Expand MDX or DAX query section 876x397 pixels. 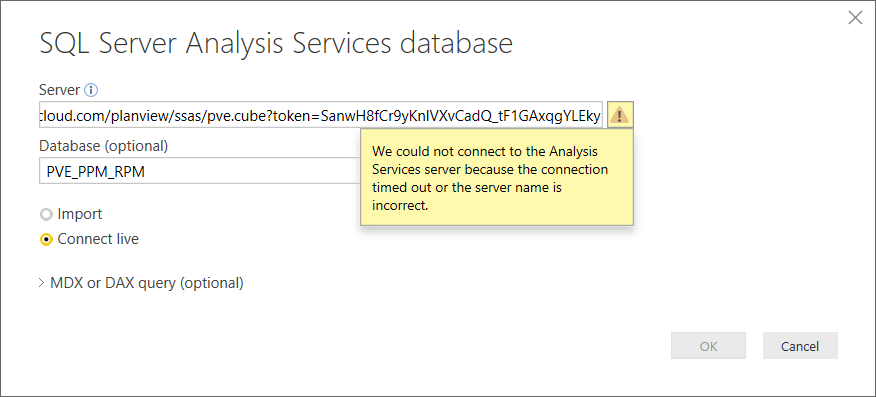[141, 283]
